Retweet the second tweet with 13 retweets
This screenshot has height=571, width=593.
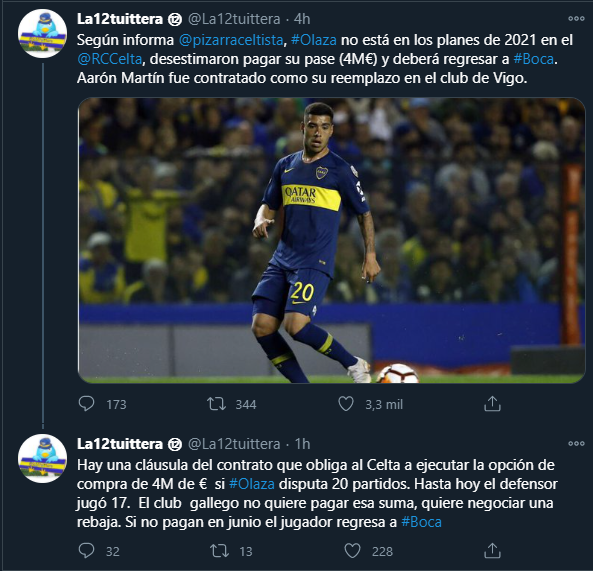click(220, 551)
